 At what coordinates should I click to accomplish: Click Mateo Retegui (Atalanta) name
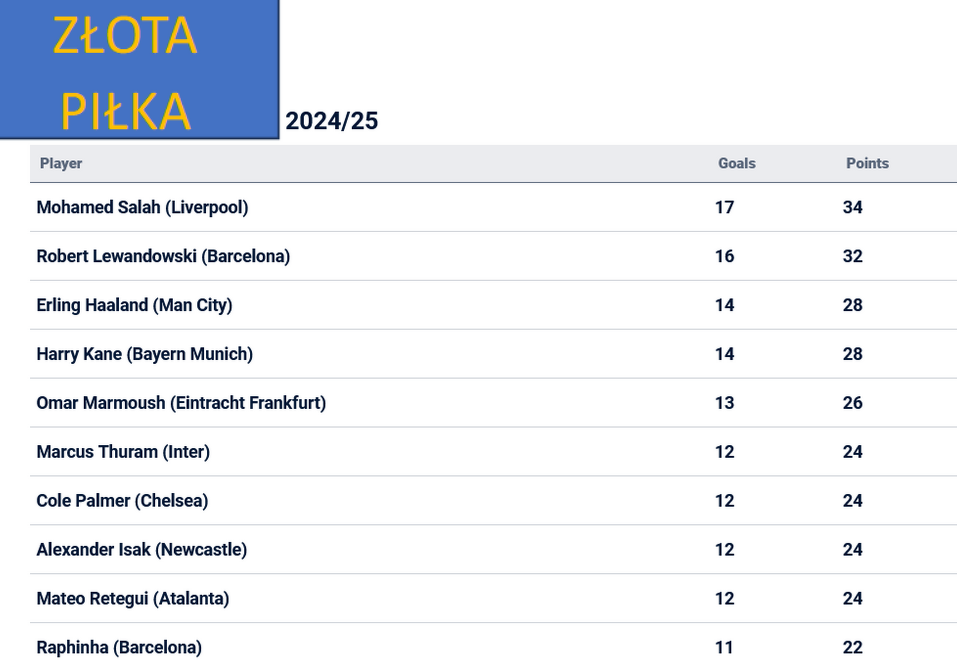(x=132, y=599)
